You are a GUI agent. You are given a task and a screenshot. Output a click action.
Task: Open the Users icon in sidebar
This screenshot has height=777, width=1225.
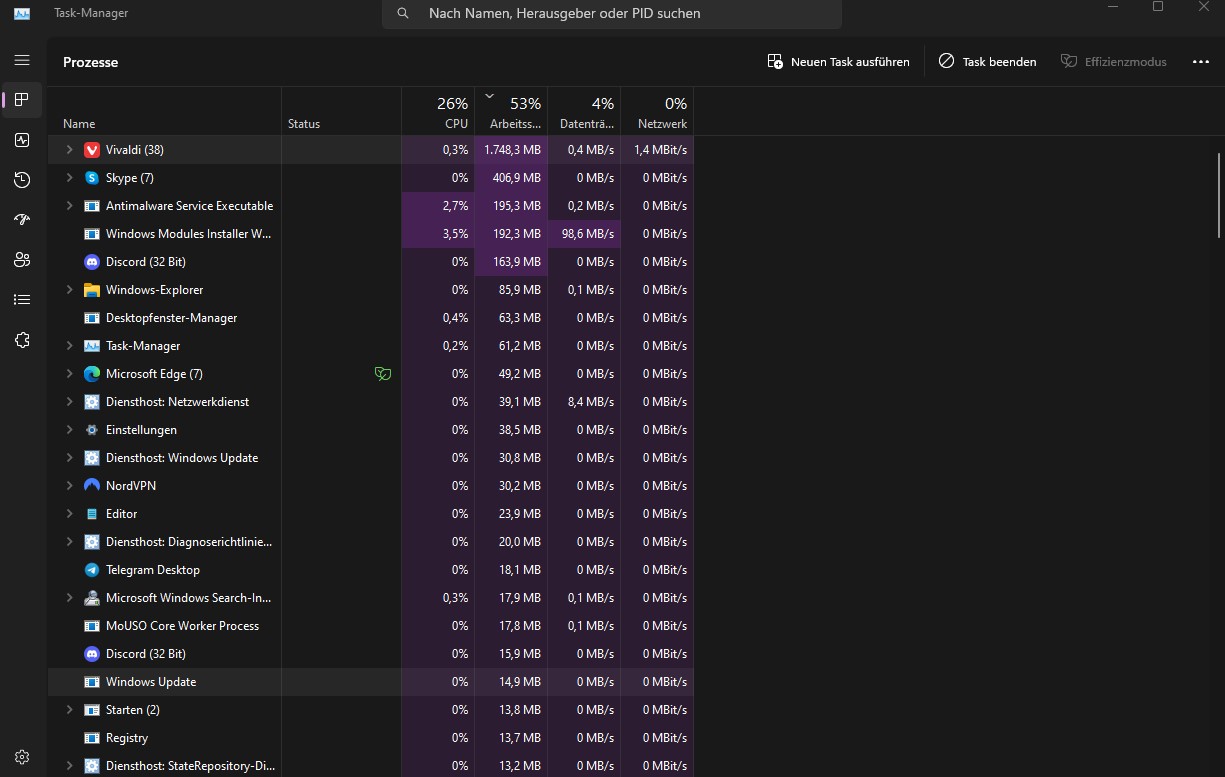click(22, 260)
